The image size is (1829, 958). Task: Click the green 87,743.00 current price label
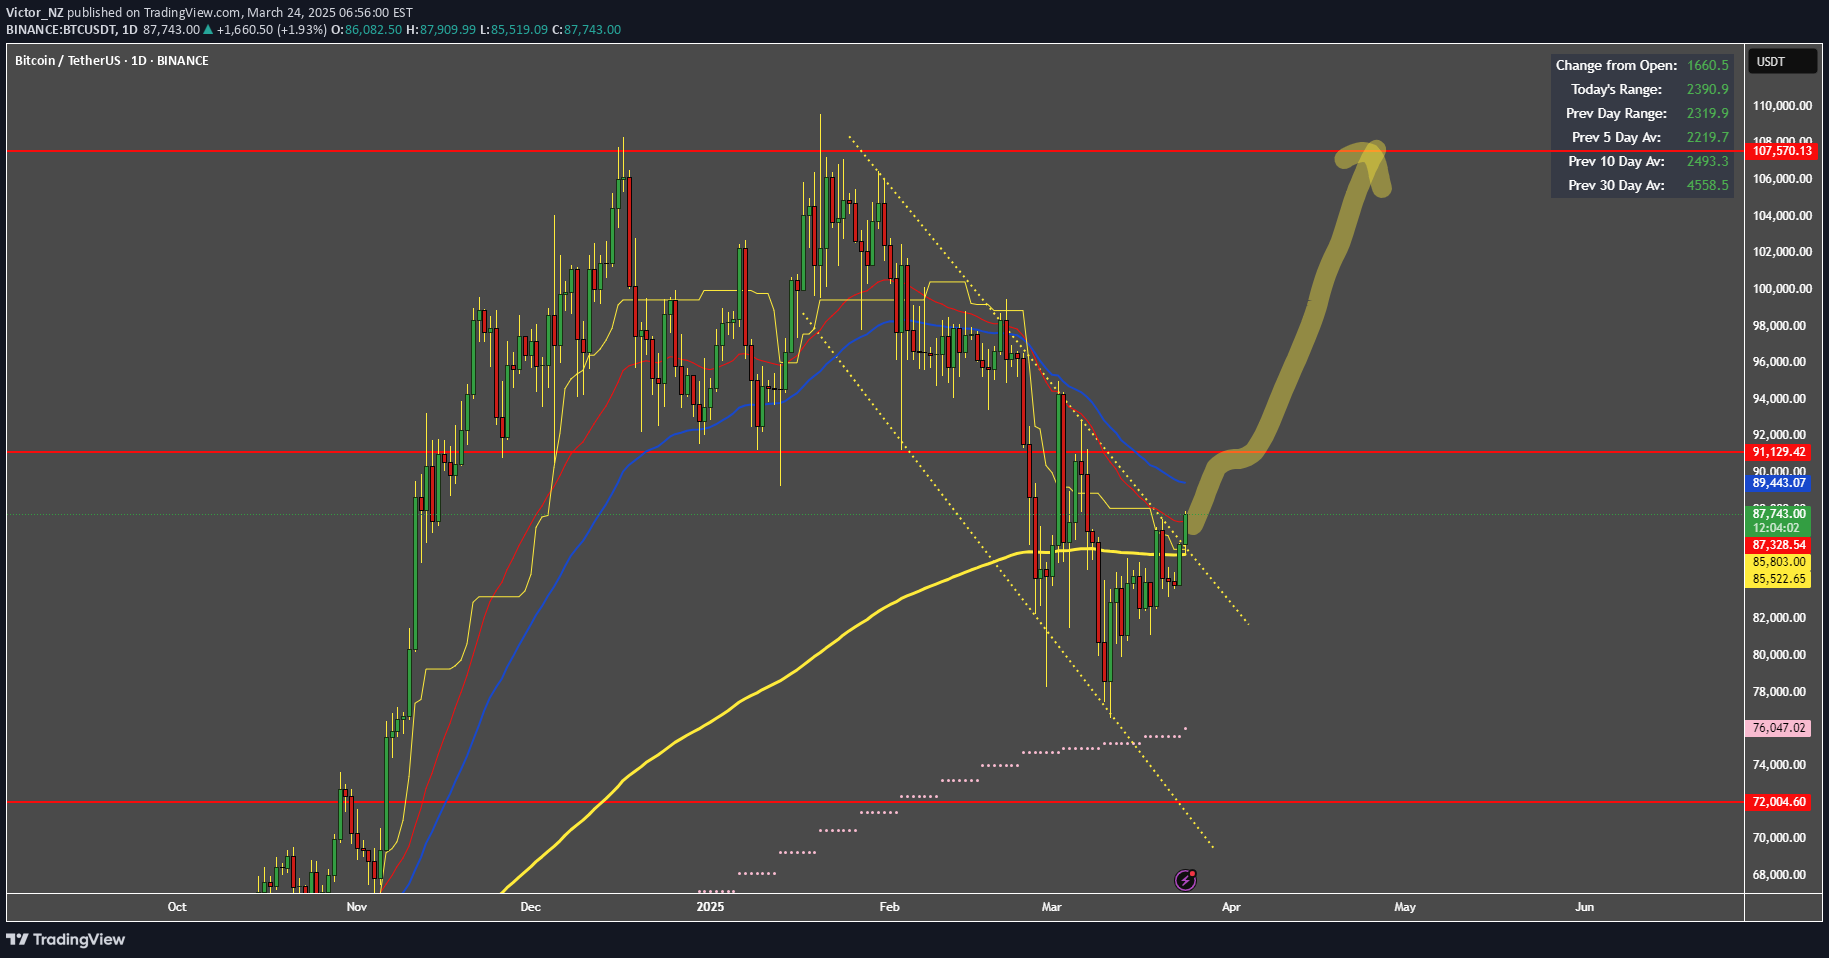1779,514
